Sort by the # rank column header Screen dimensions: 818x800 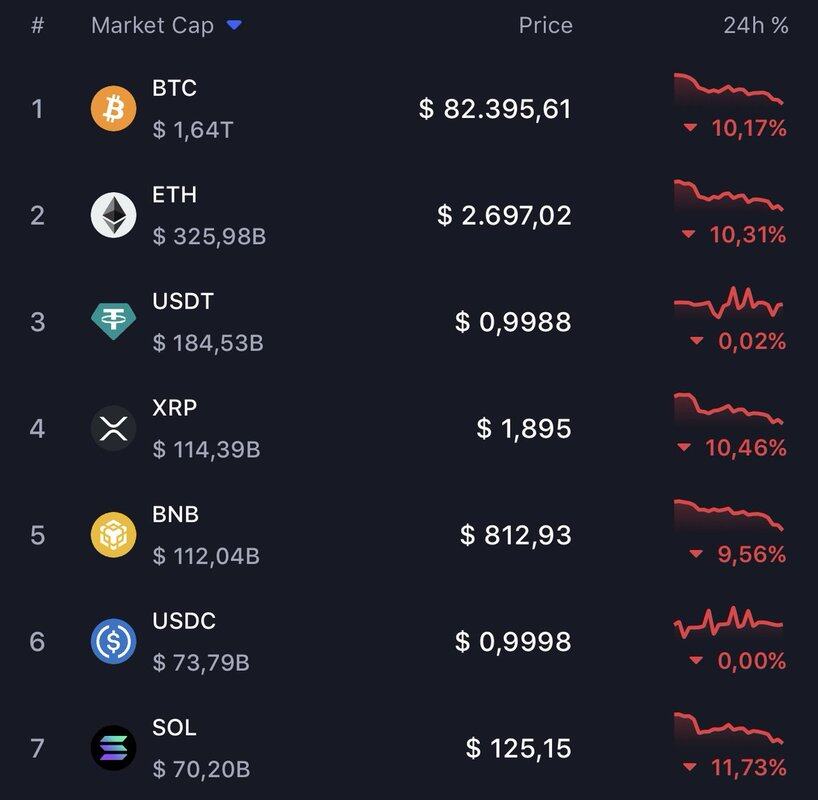37,26
